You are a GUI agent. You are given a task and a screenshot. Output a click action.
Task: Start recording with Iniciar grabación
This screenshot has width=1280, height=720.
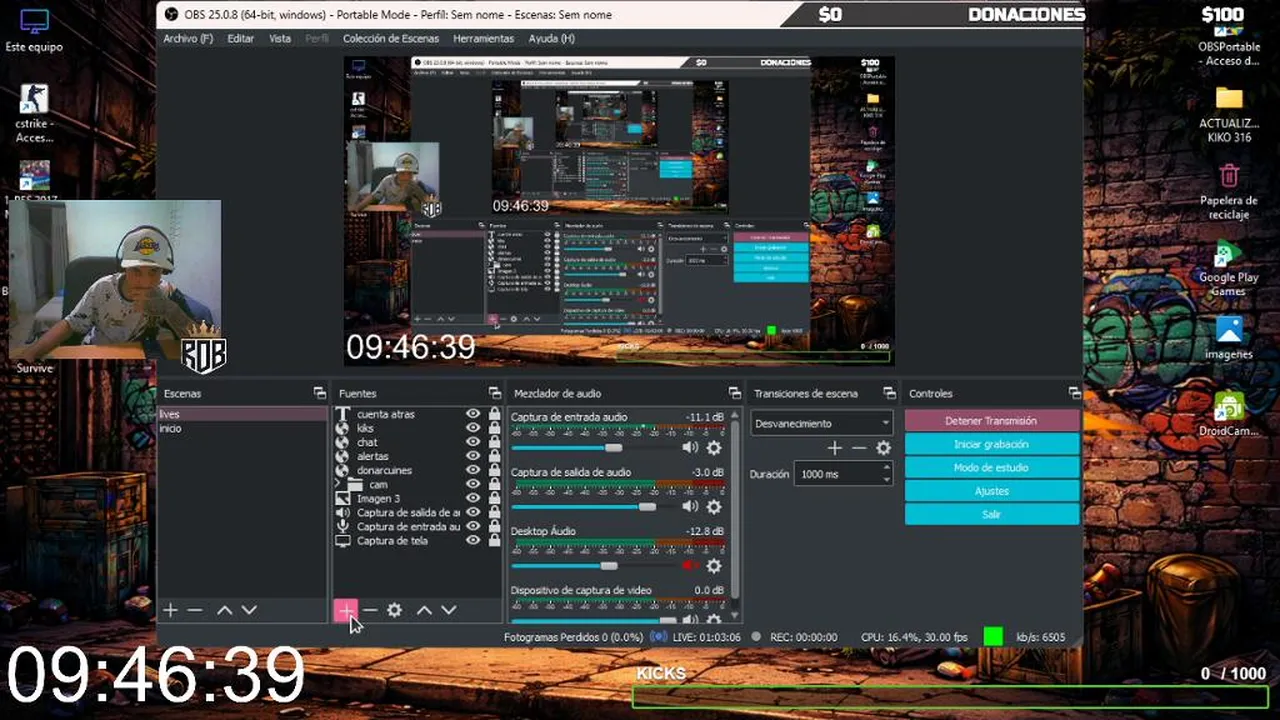pos(992,444)
